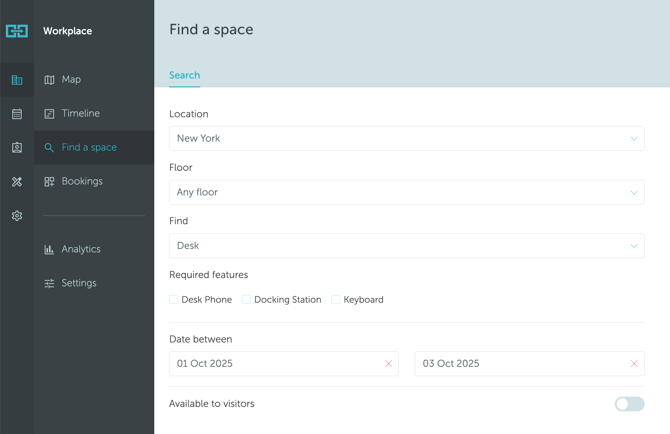
Task: Click the app logo in top-left corner
Action: 17,31
